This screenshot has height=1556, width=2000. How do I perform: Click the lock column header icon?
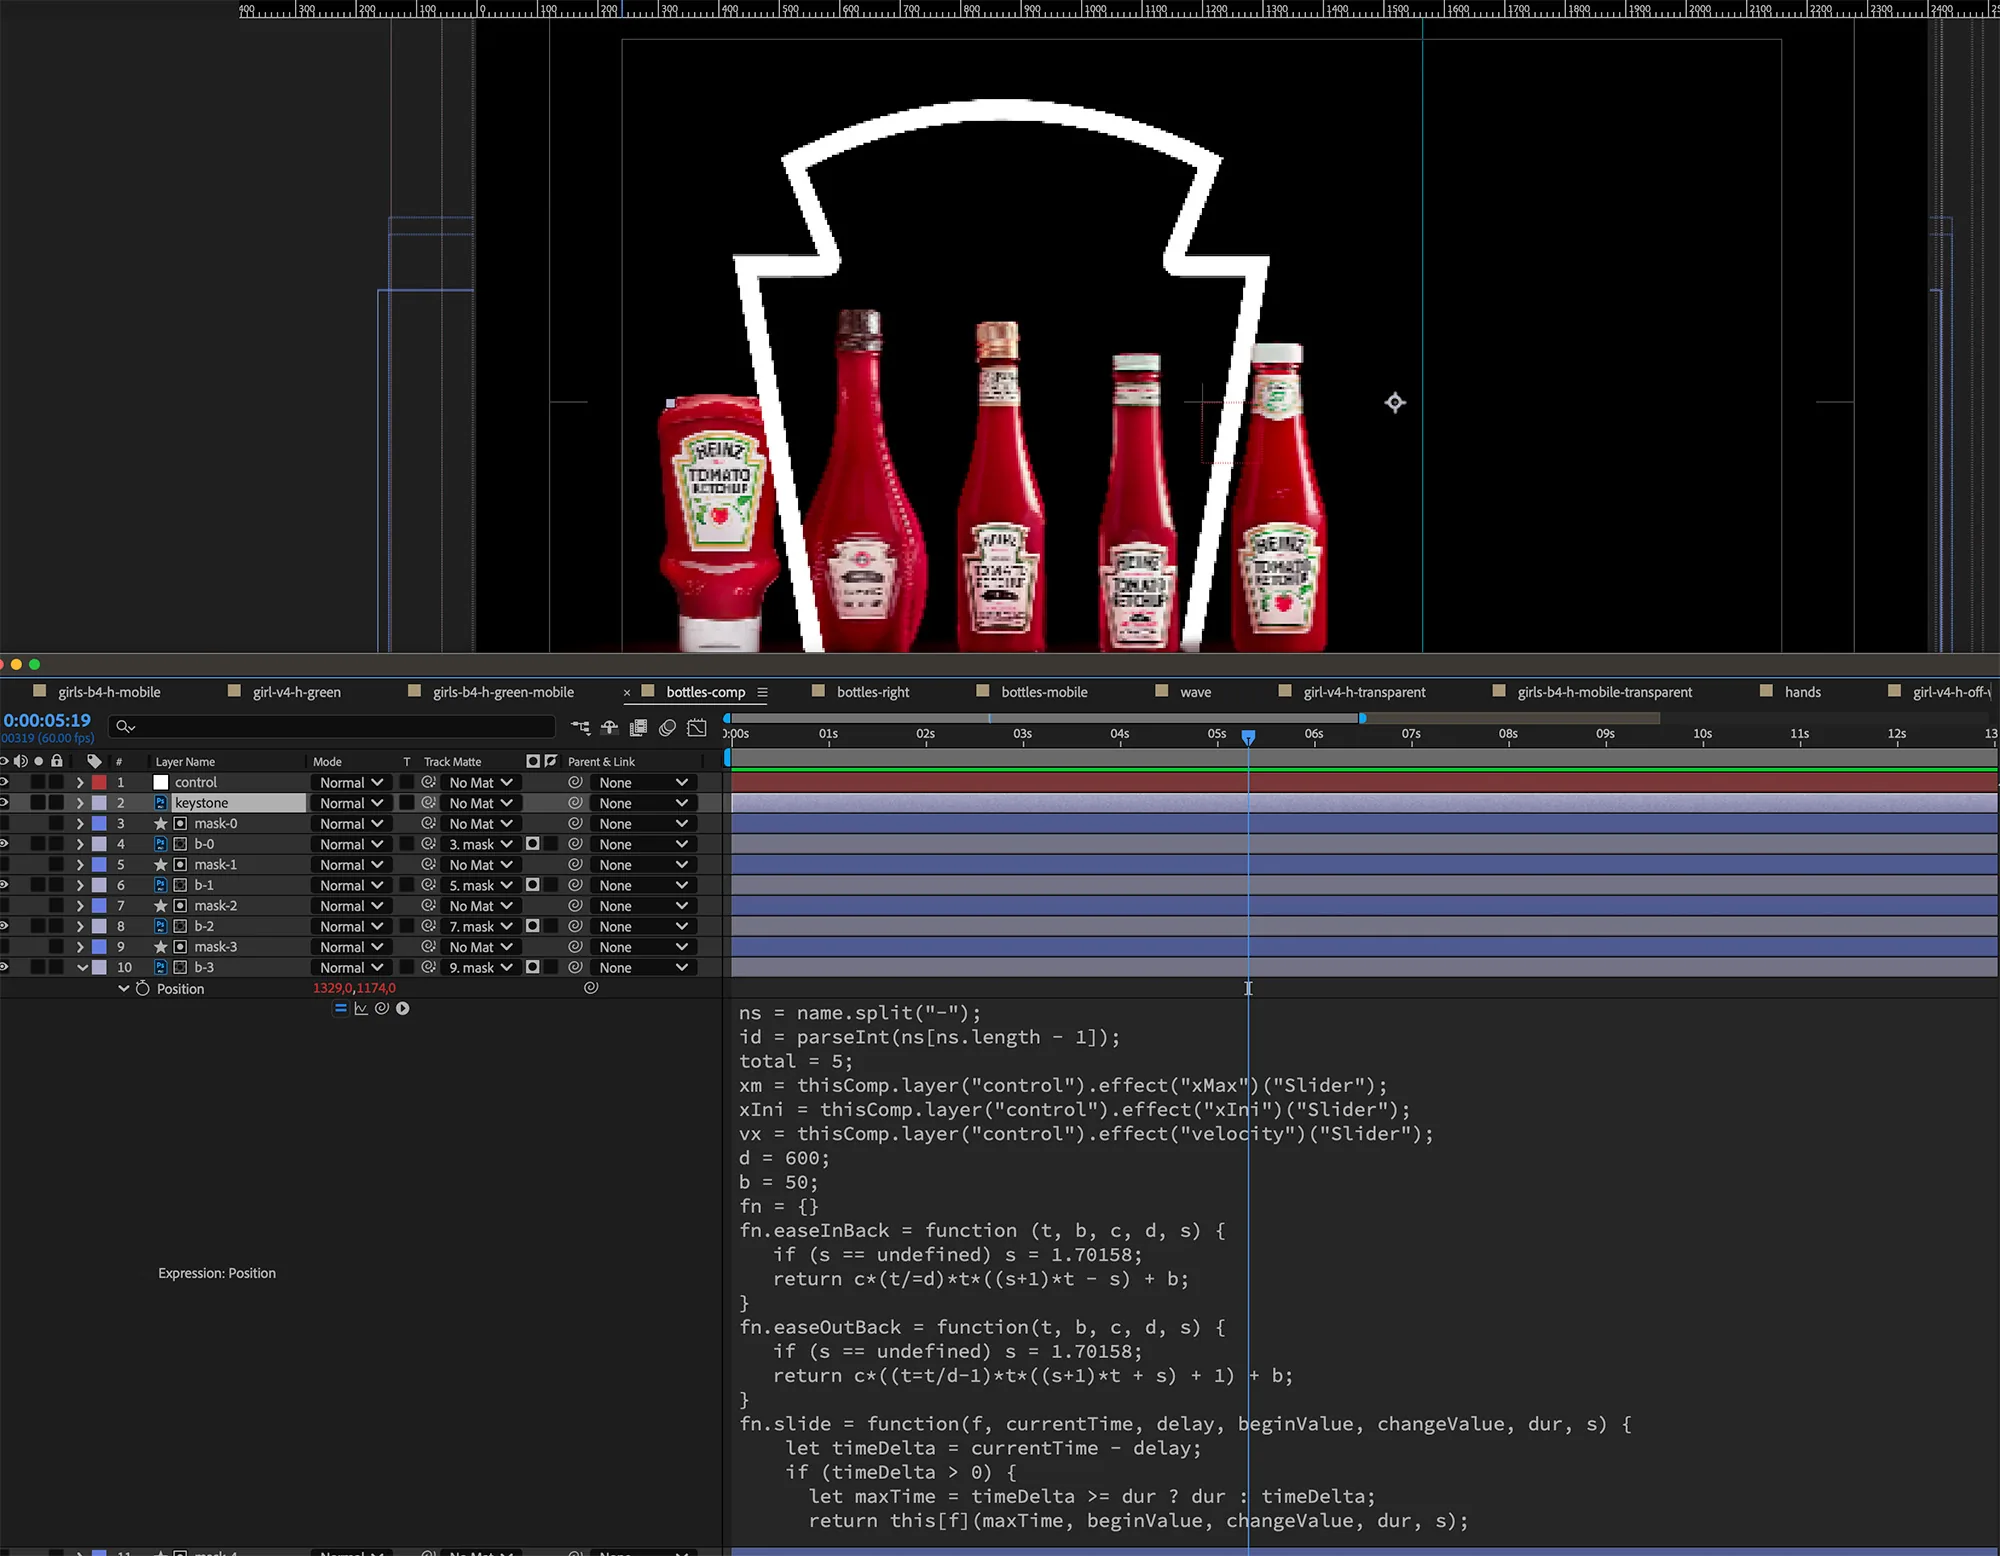click(x=57, y=761)
